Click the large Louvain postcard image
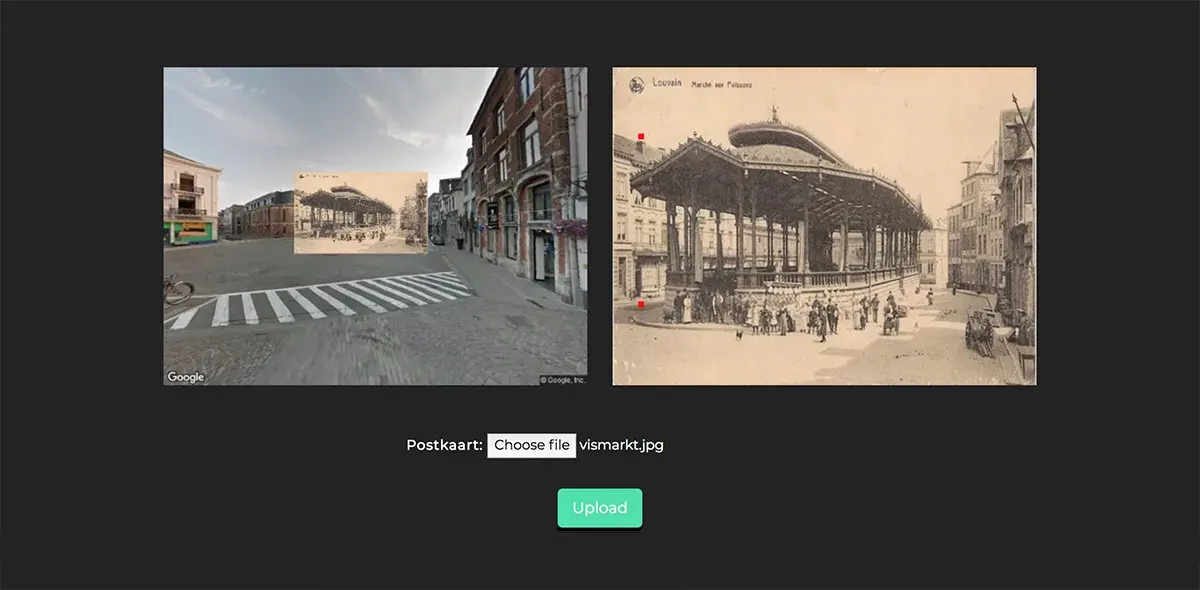Screen dimensions: 1200x590 824,226
